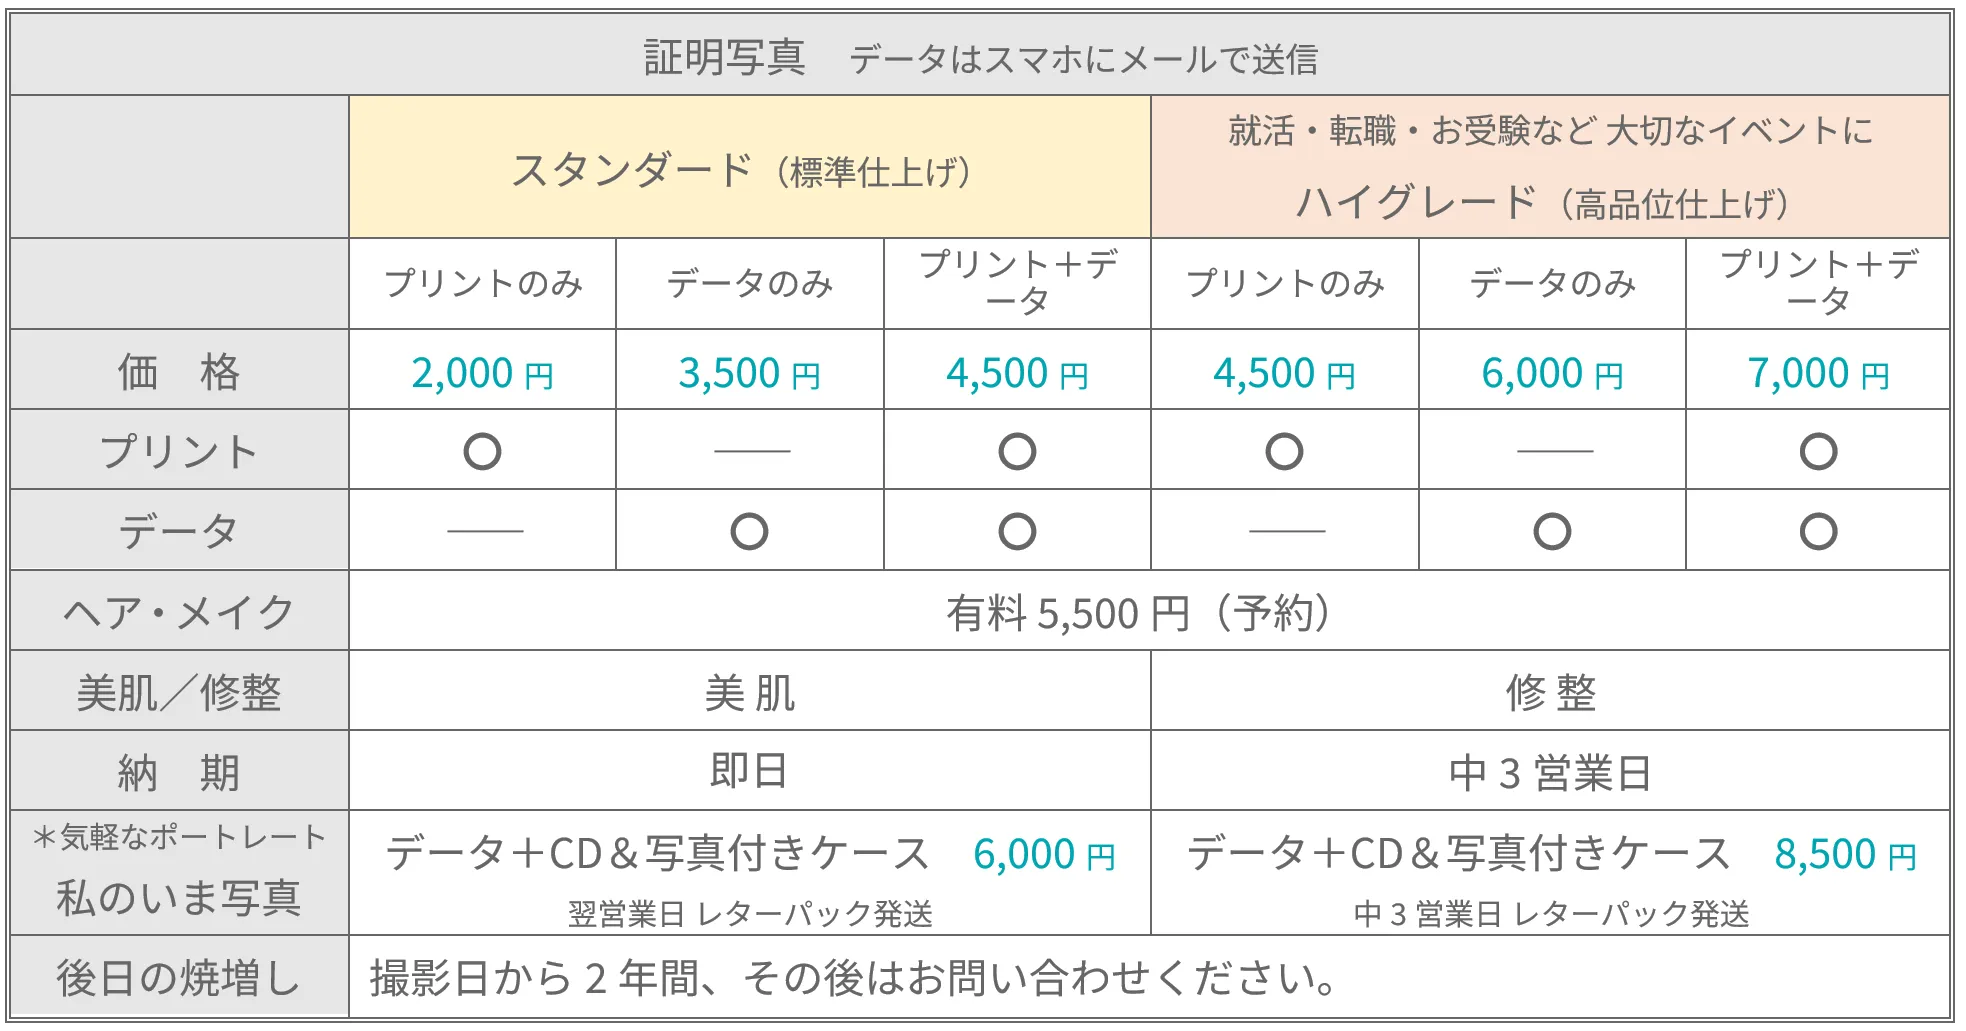The height and width of the screenshot is (1031, 1966).
Task: Click the 後日の焼増し row label
Action: (x=179, y=977)
